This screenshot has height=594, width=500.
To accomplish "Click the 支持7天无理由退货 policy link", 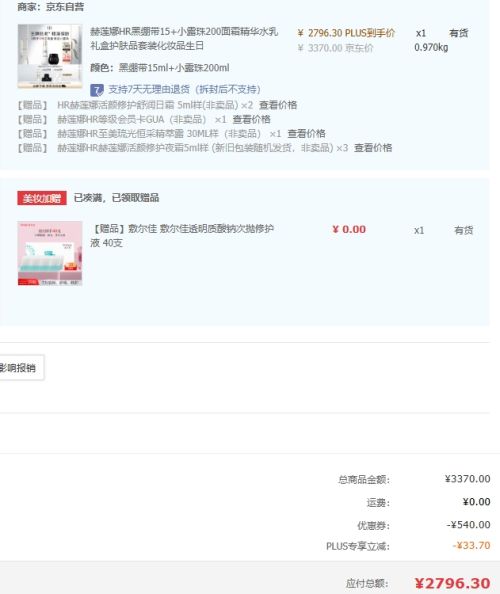I will (x=184, y=89).
